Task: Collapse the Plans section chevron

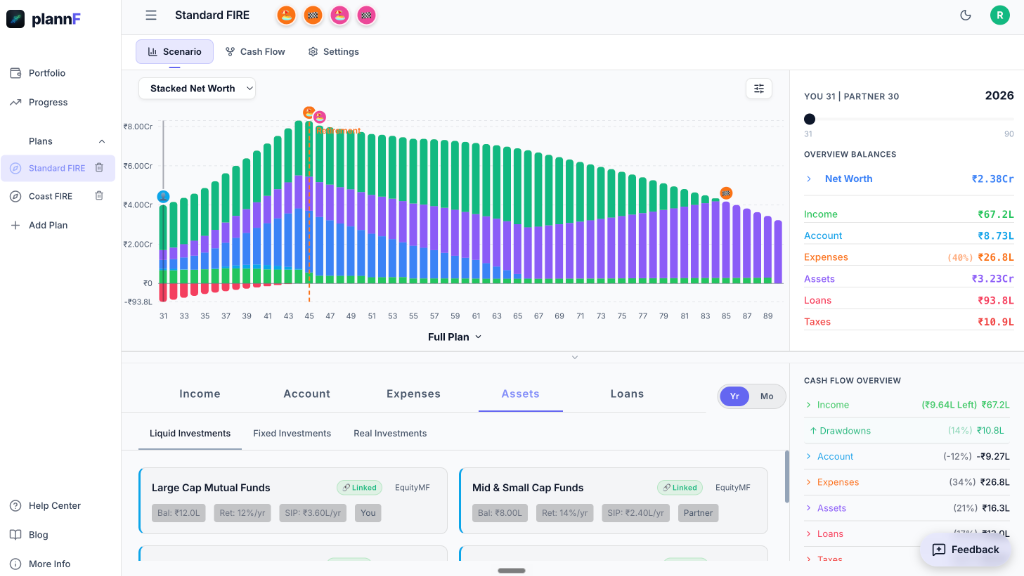Action: coord(102,142)
